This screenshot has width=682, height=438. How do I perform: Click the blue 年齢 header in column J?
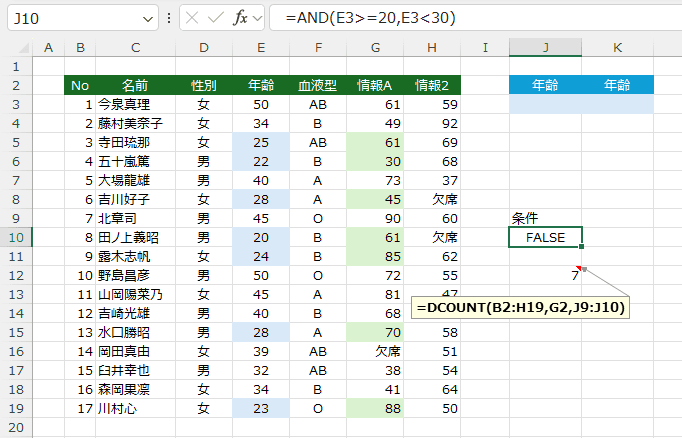click(545, 85)
